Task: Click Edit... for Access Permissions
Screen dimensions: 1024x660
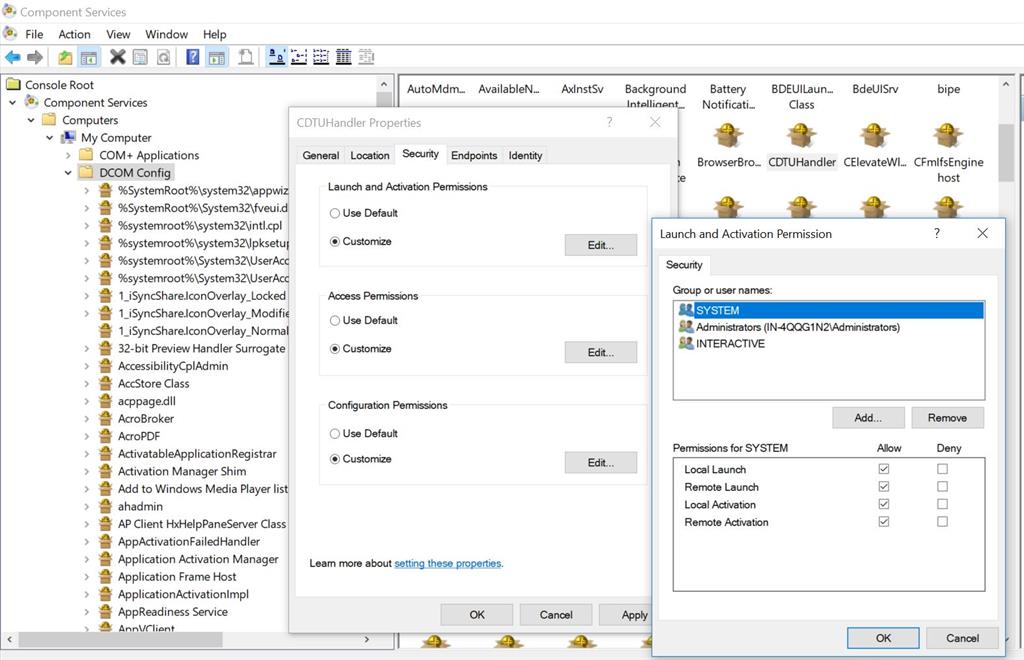Action: [601, 353]
